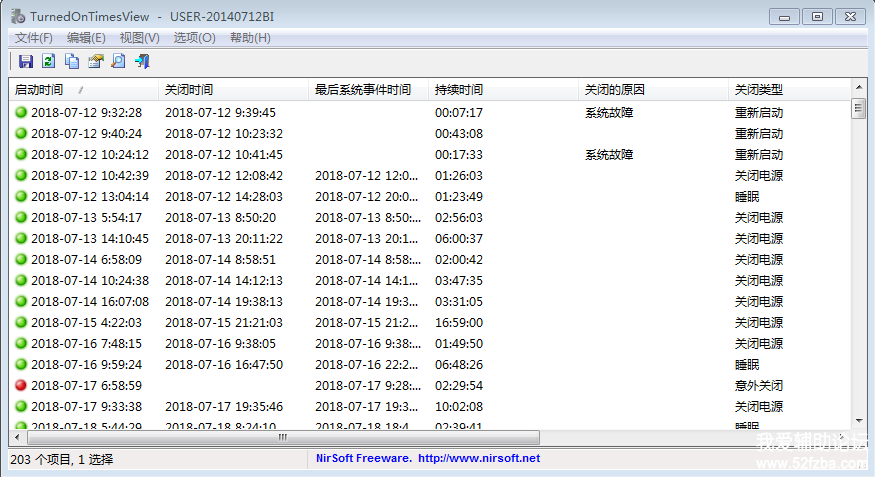875x477 pixels.
Task: Click the vertical scrollbar thumb
Action: click(859, 108)
